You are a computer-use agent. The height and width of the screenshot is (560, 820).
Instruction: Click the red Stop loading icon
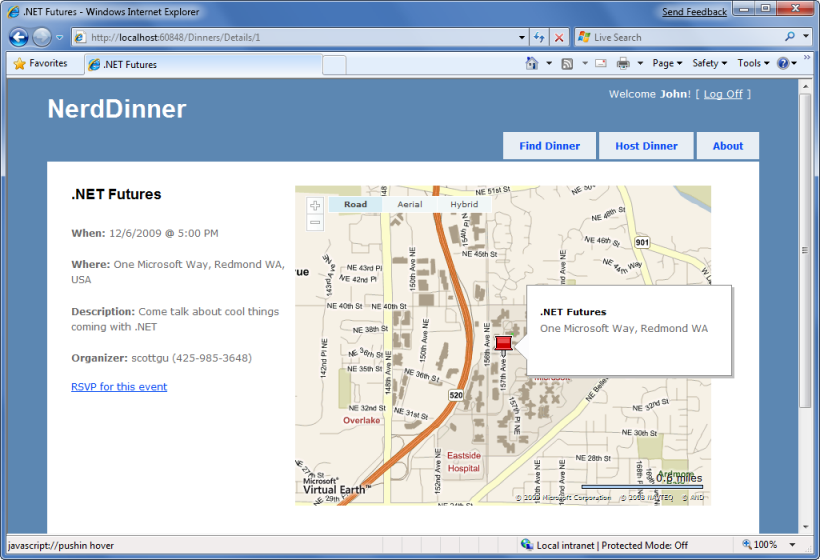point(559,38)
